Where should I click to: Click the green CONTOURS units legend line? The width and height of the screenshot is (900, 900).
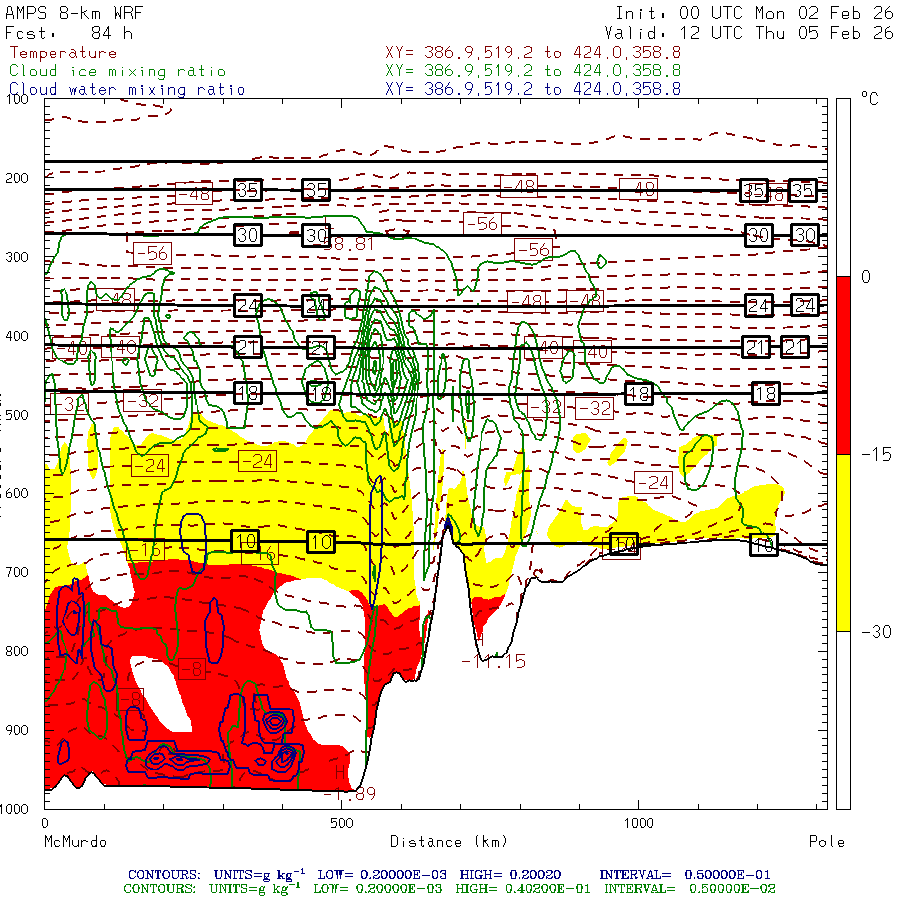pyautogui.click(x=449, y=889)
